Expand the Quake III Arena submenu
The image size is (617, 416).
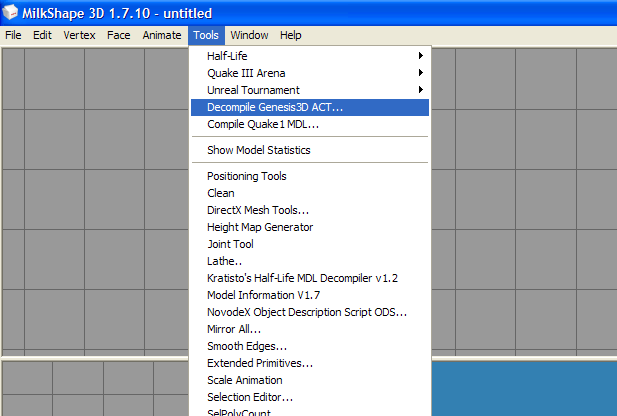point(310,73)
